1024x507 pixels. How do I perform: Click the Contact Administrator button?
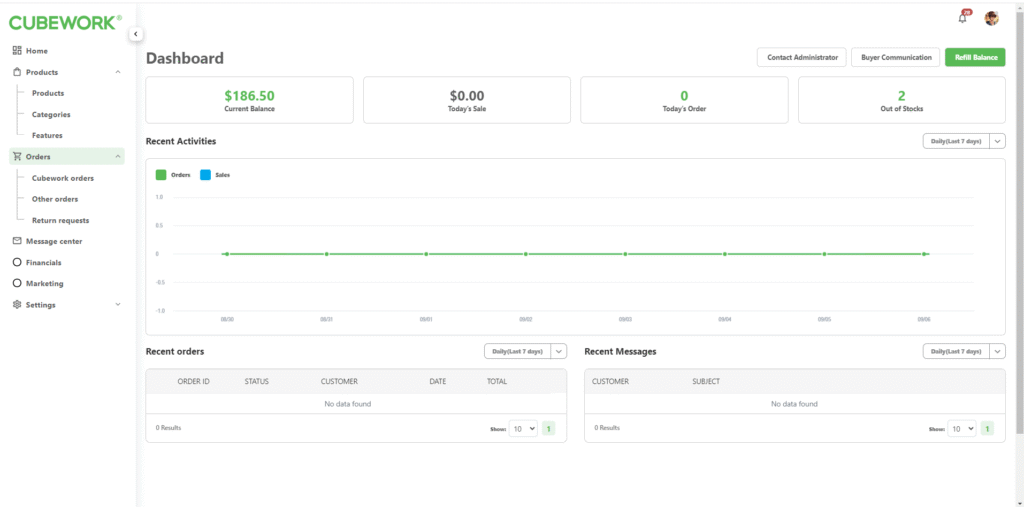point(802,58)
